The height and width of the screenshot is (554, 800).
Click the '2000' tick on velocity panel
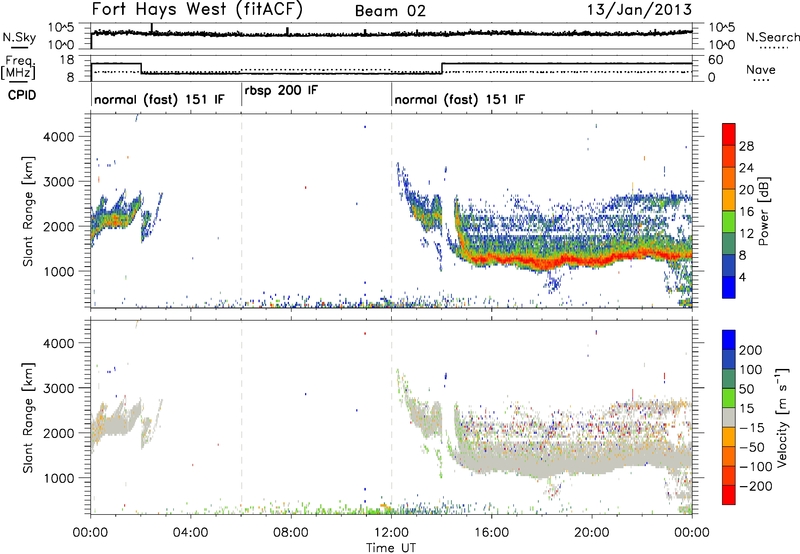coord(59,433)
